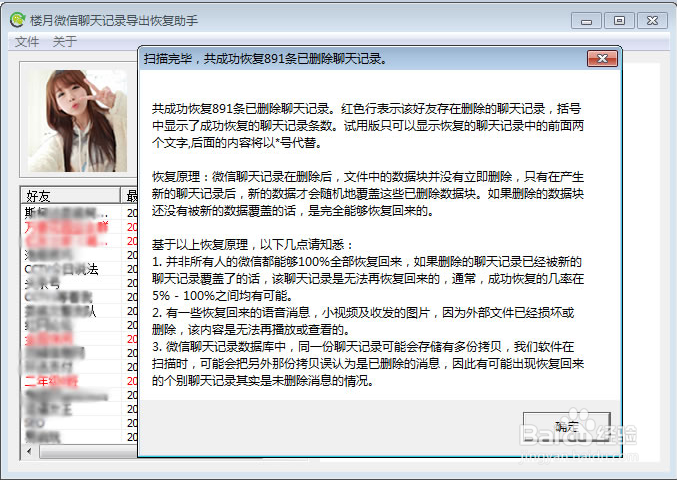The height and width of the screenshot is (480, 677).
Task: Click the 确定 button in the dialog
Action: pos(566,427)
